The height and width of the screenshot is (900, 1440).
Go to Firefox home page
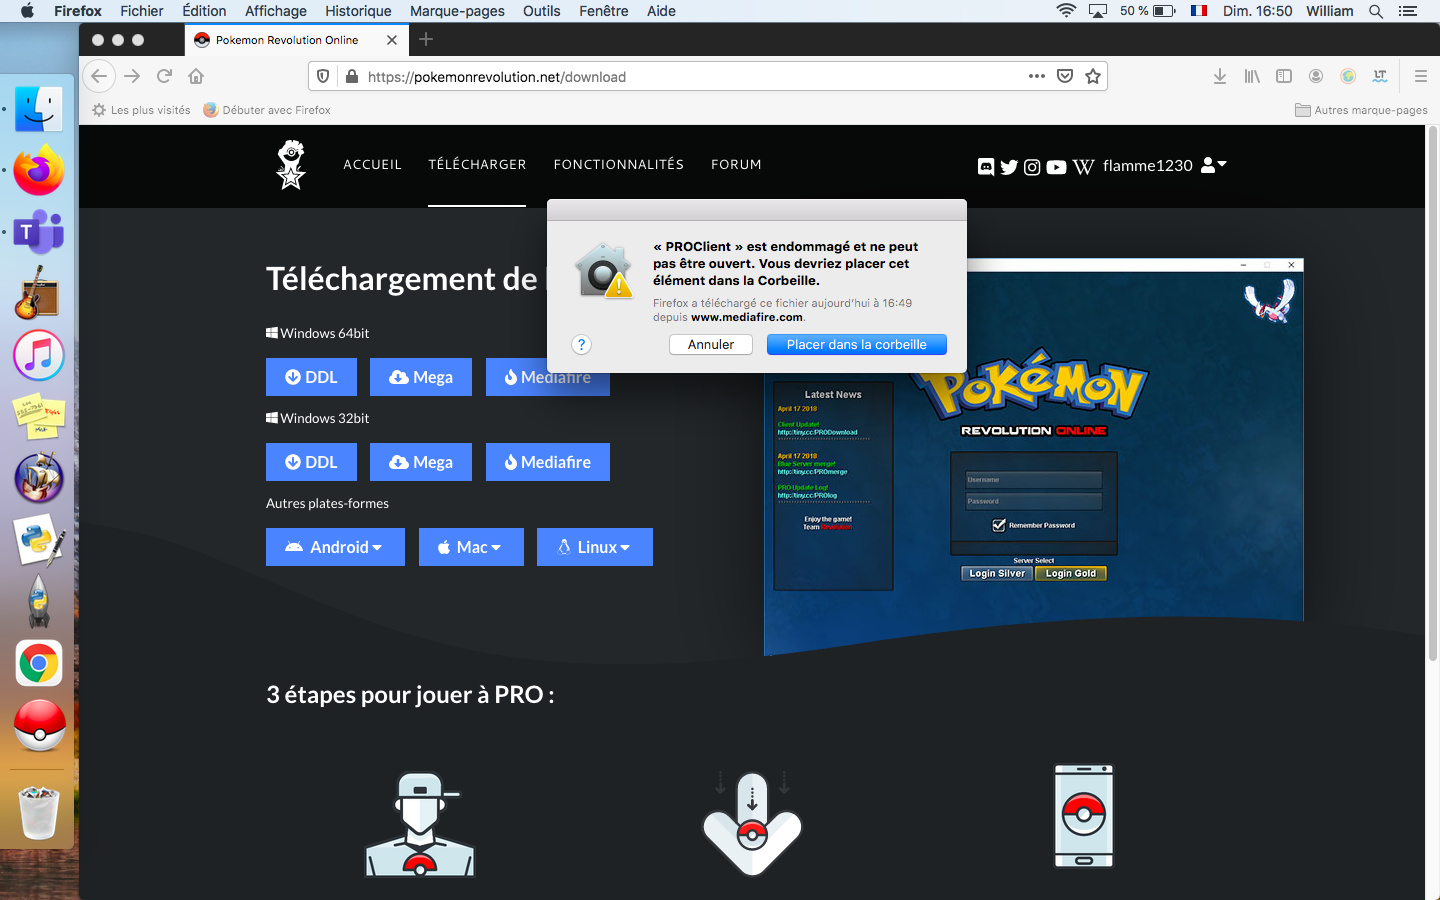point(196,76)
